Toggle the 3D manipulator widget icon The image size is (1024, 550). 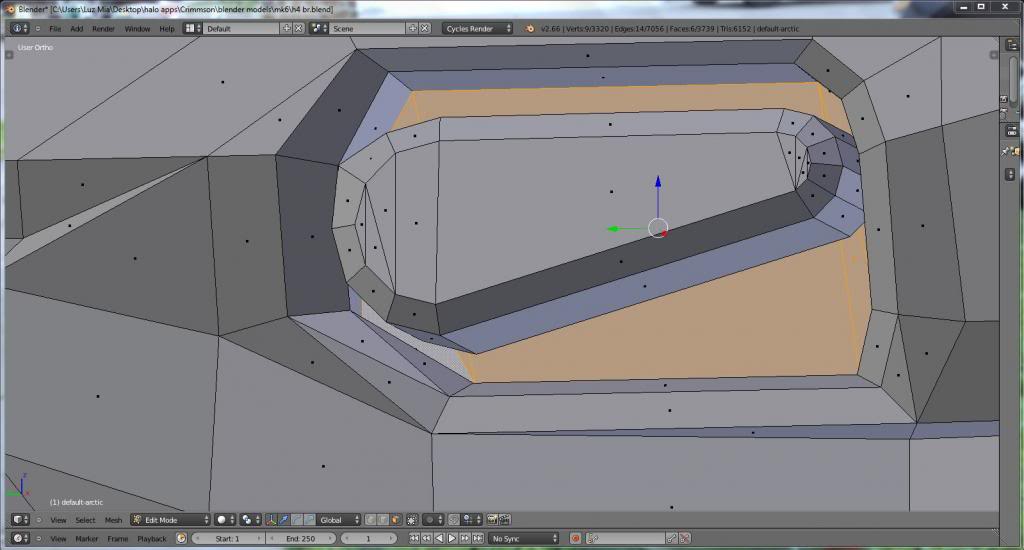click(x=272, y=520)
